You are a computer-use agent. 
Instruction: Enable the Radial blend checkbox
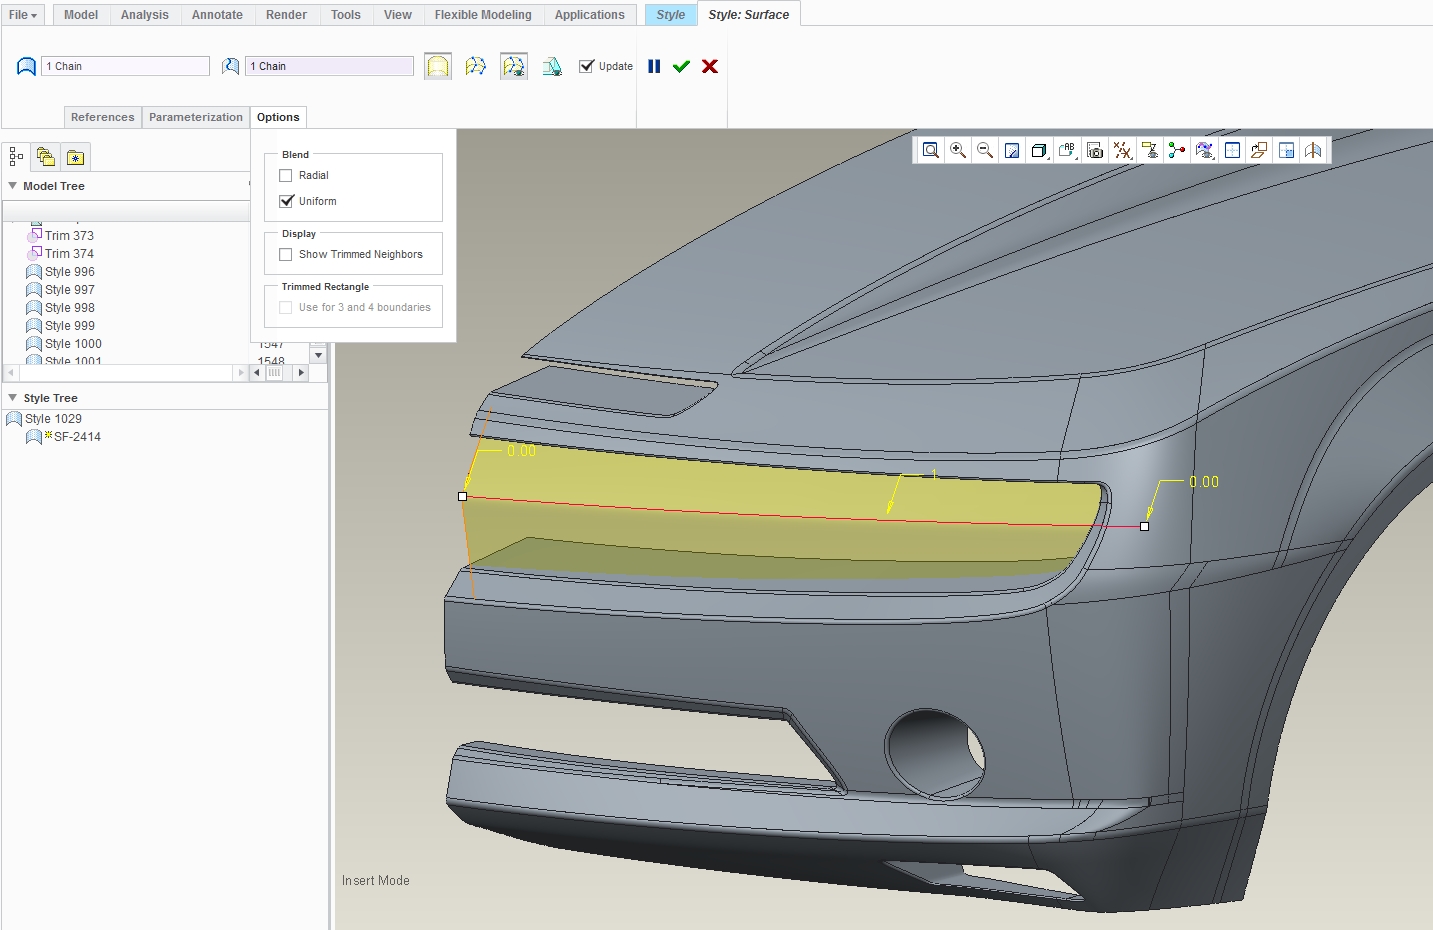coord(286,175)
